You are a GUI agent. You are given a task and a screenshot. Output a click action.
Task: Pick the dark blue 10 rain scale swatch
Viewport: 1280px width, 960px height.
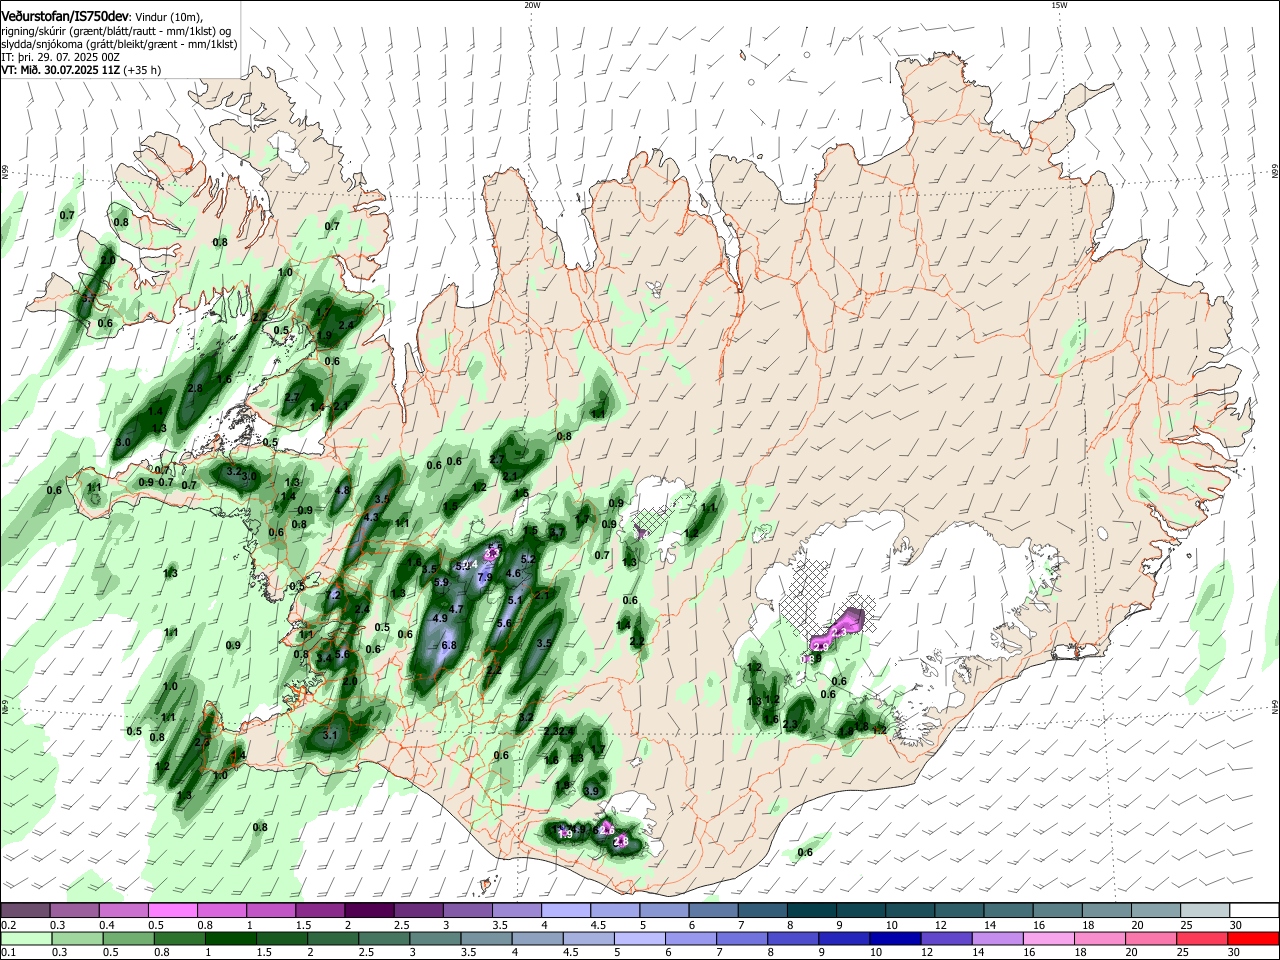pyautogui.click(x=894, y=939)
